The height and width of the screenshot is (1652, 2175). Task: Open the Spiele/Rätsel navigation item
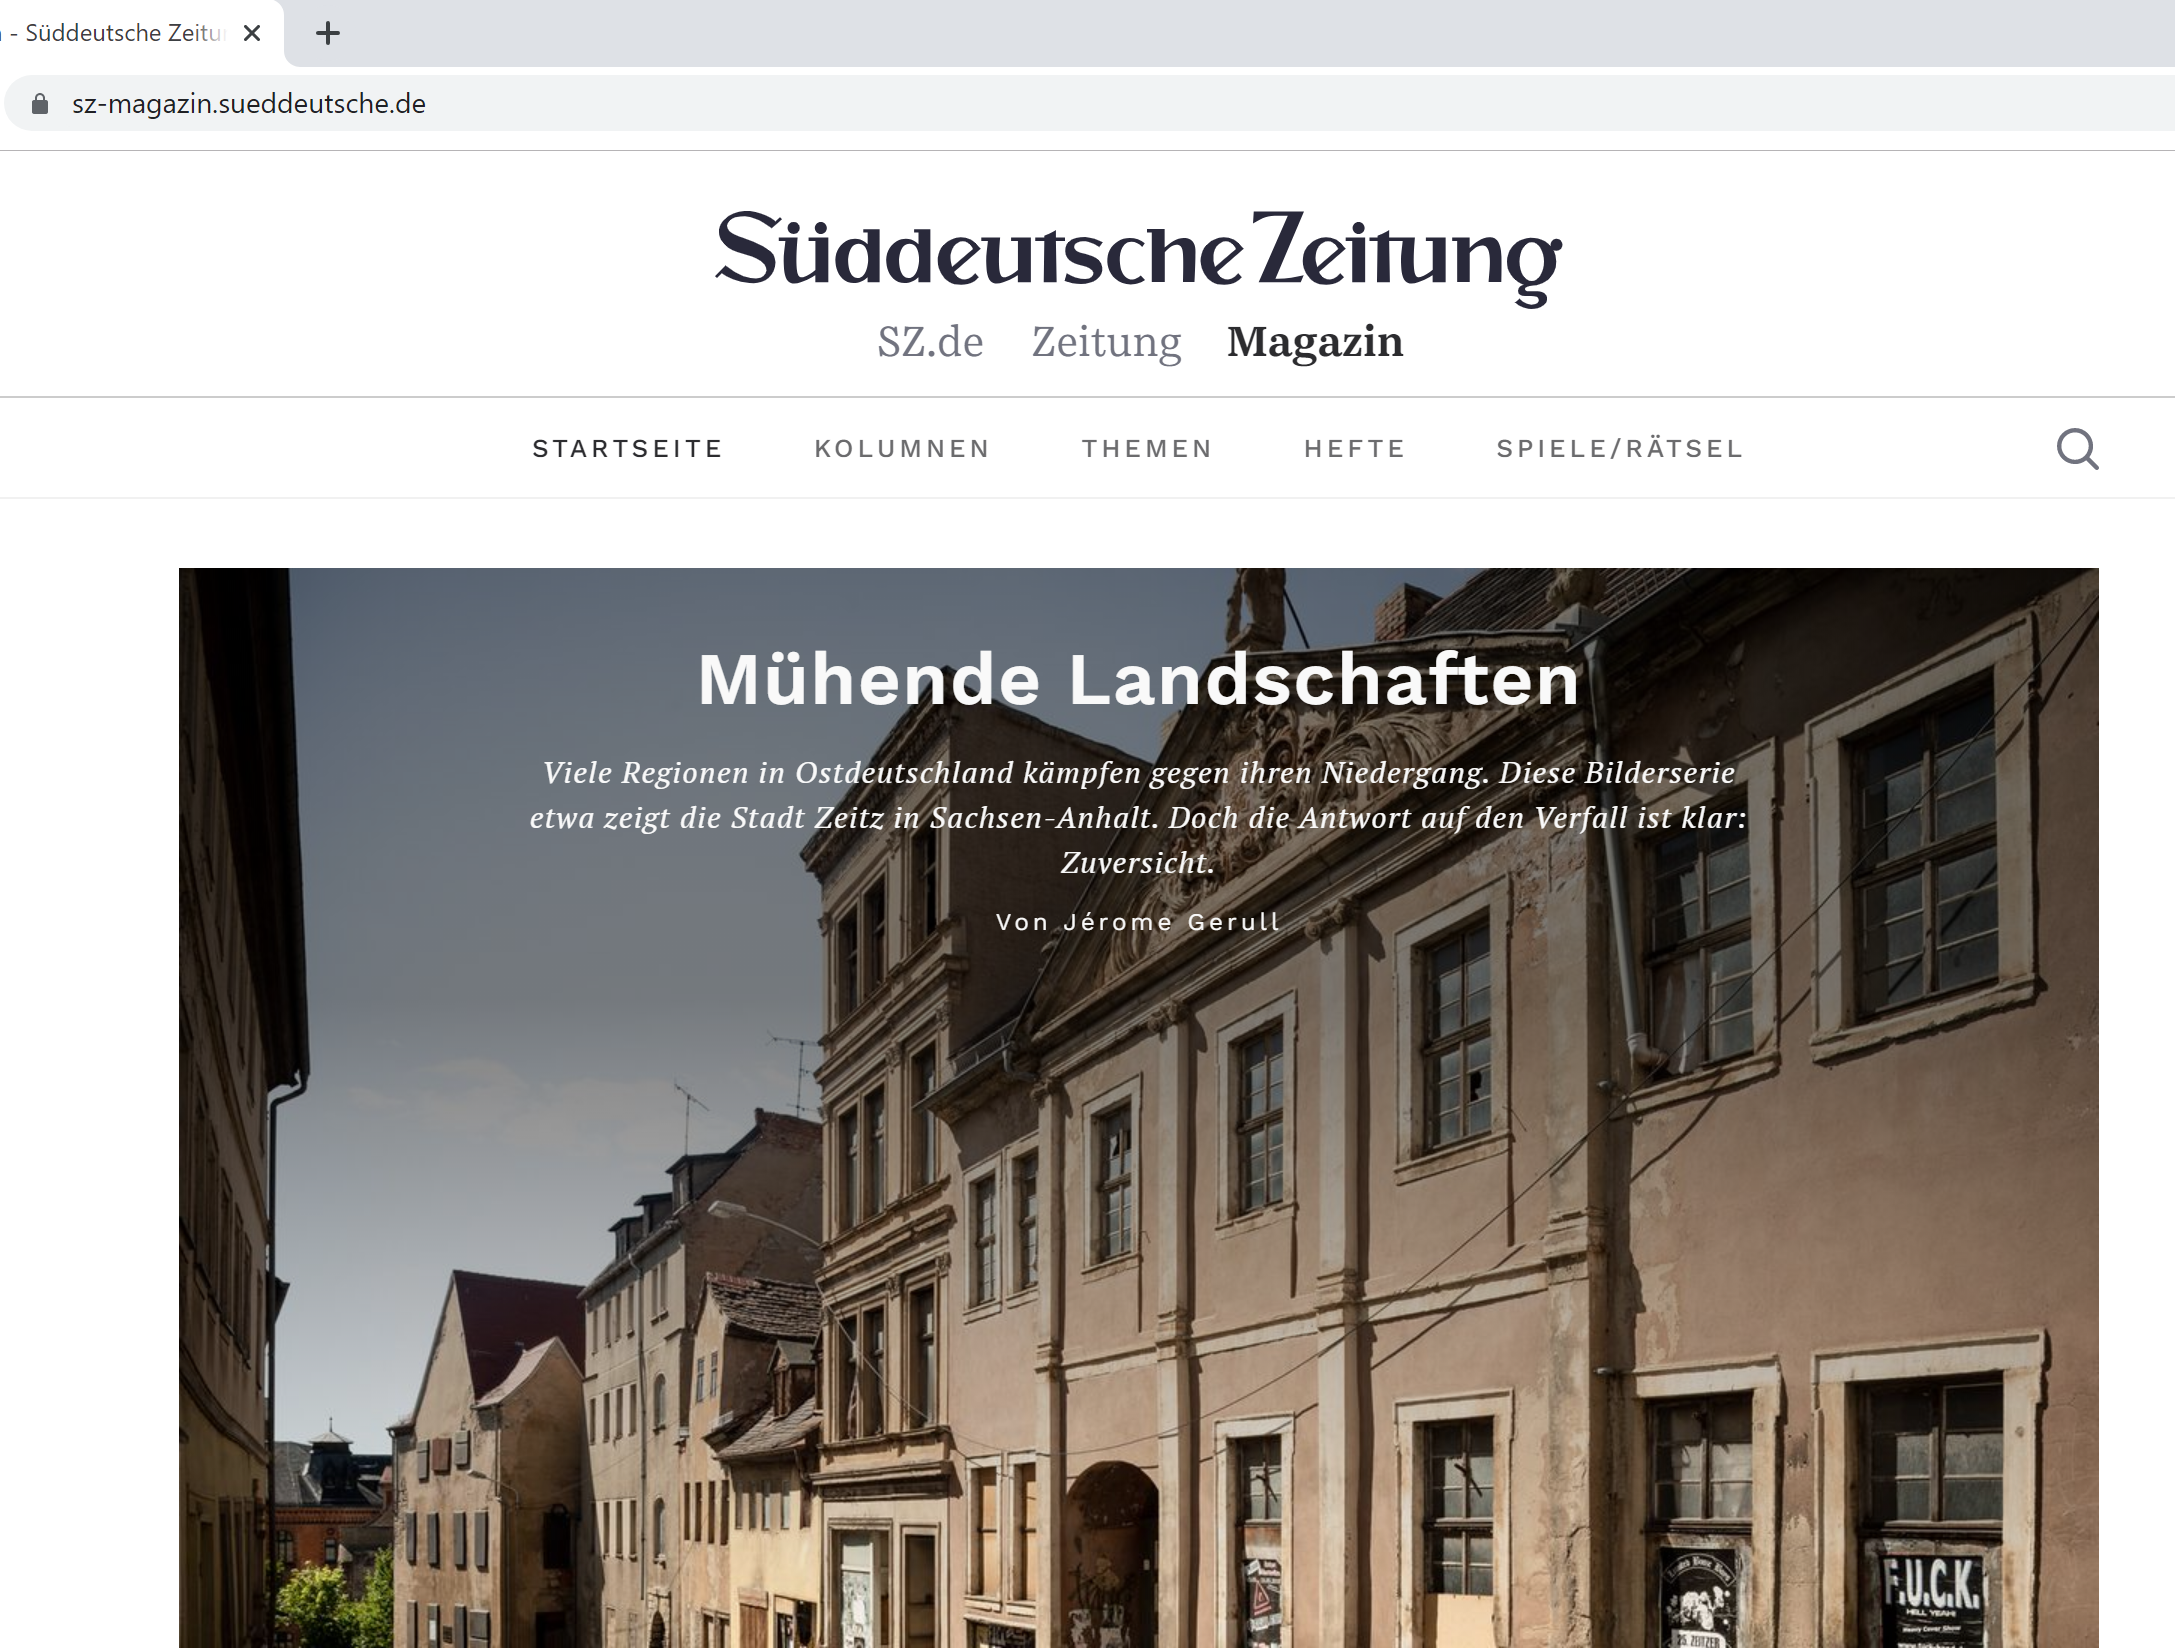[x=1620, y=449]
